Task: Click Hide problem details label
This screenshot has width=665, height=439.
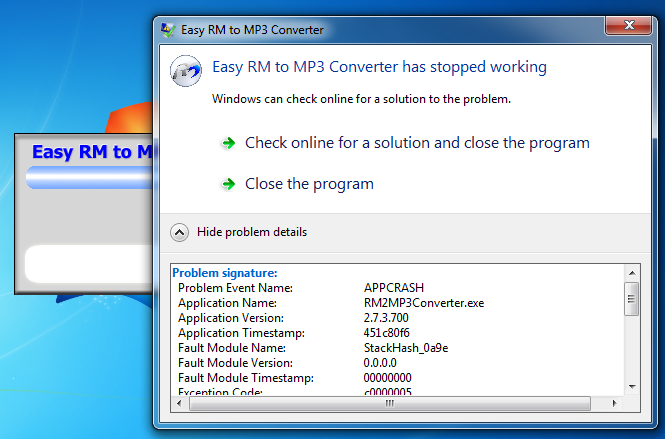Action: 252,232
